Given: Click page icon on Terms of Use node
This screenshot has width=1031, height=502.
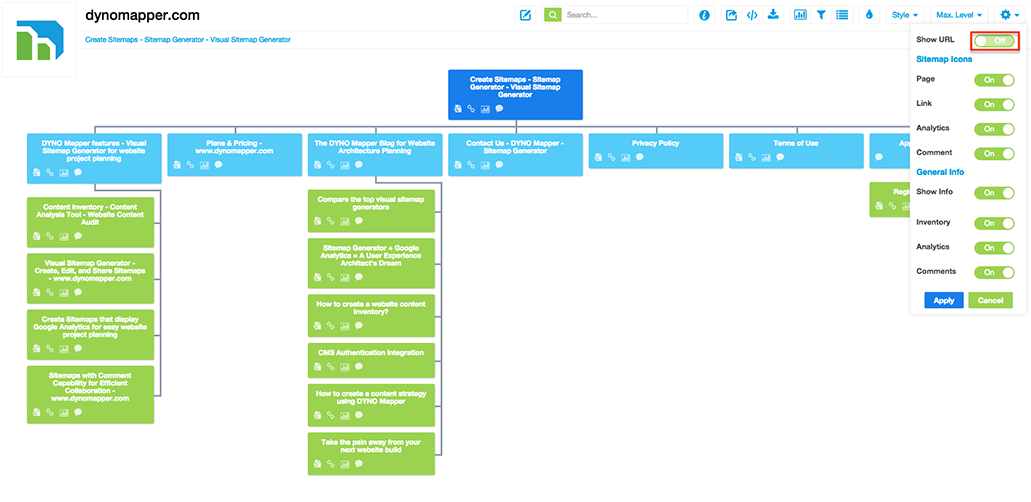Looking at the screenshot, I should point(738,157).
